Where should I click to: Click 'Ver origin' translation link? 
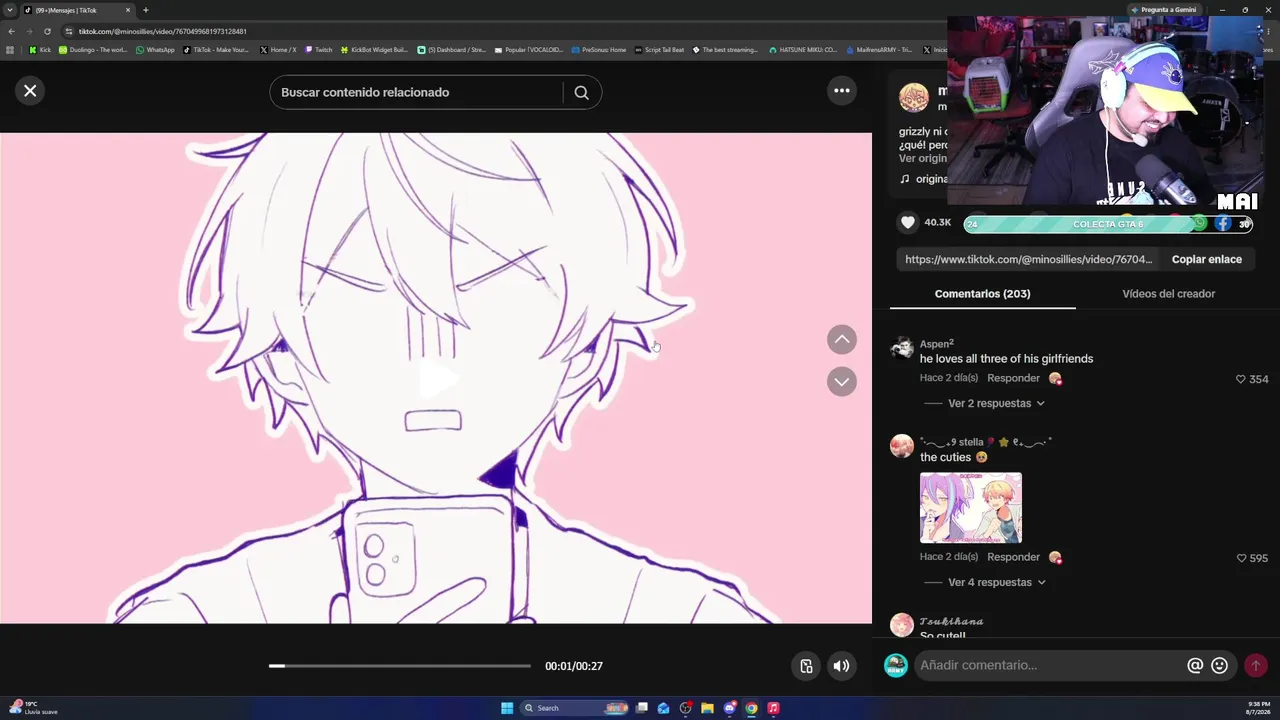tap(923, 158)
